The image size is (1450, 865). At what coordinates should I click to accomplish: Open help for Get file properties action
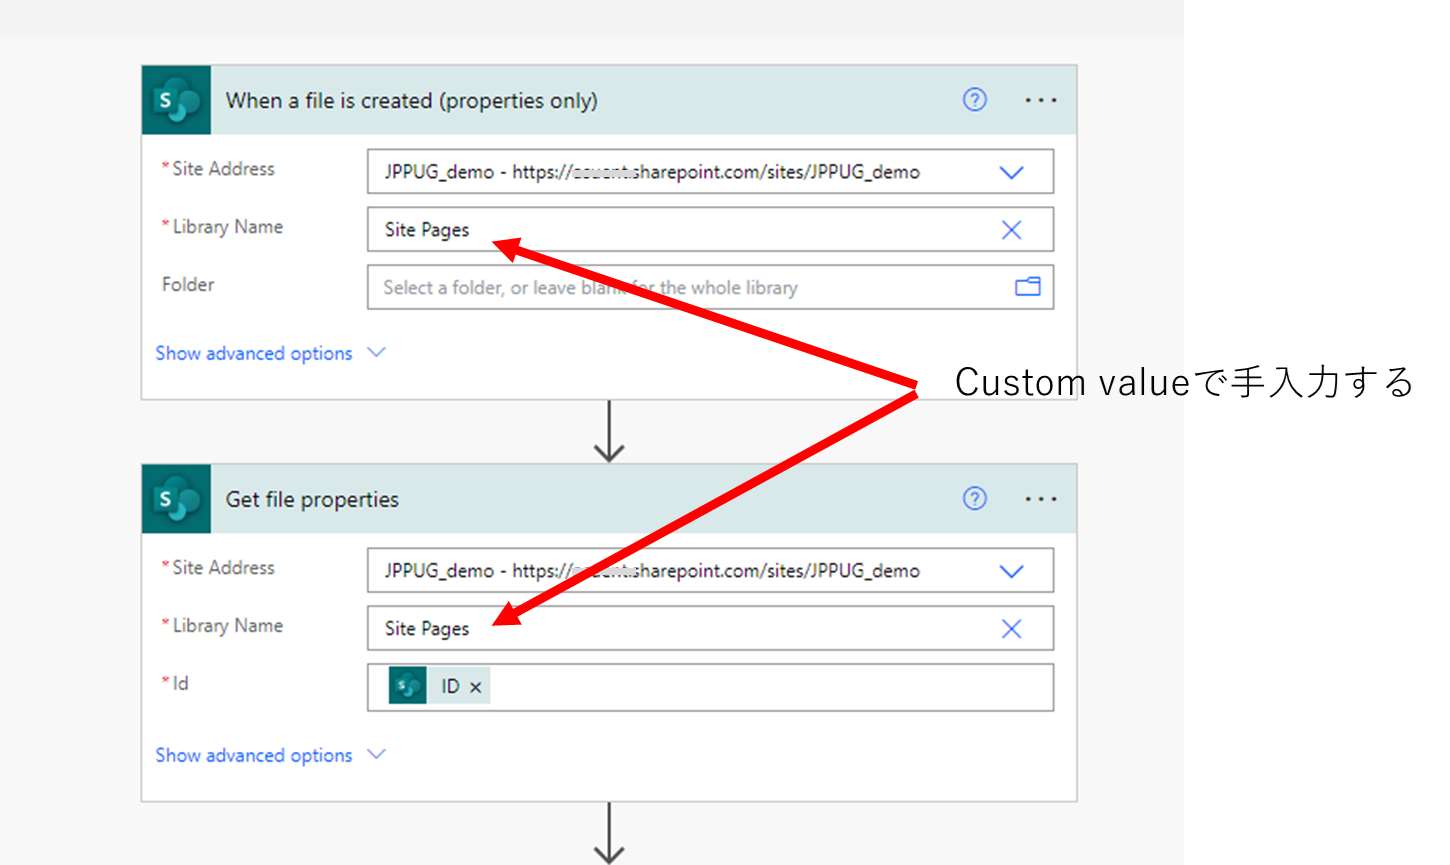point(975,499)
